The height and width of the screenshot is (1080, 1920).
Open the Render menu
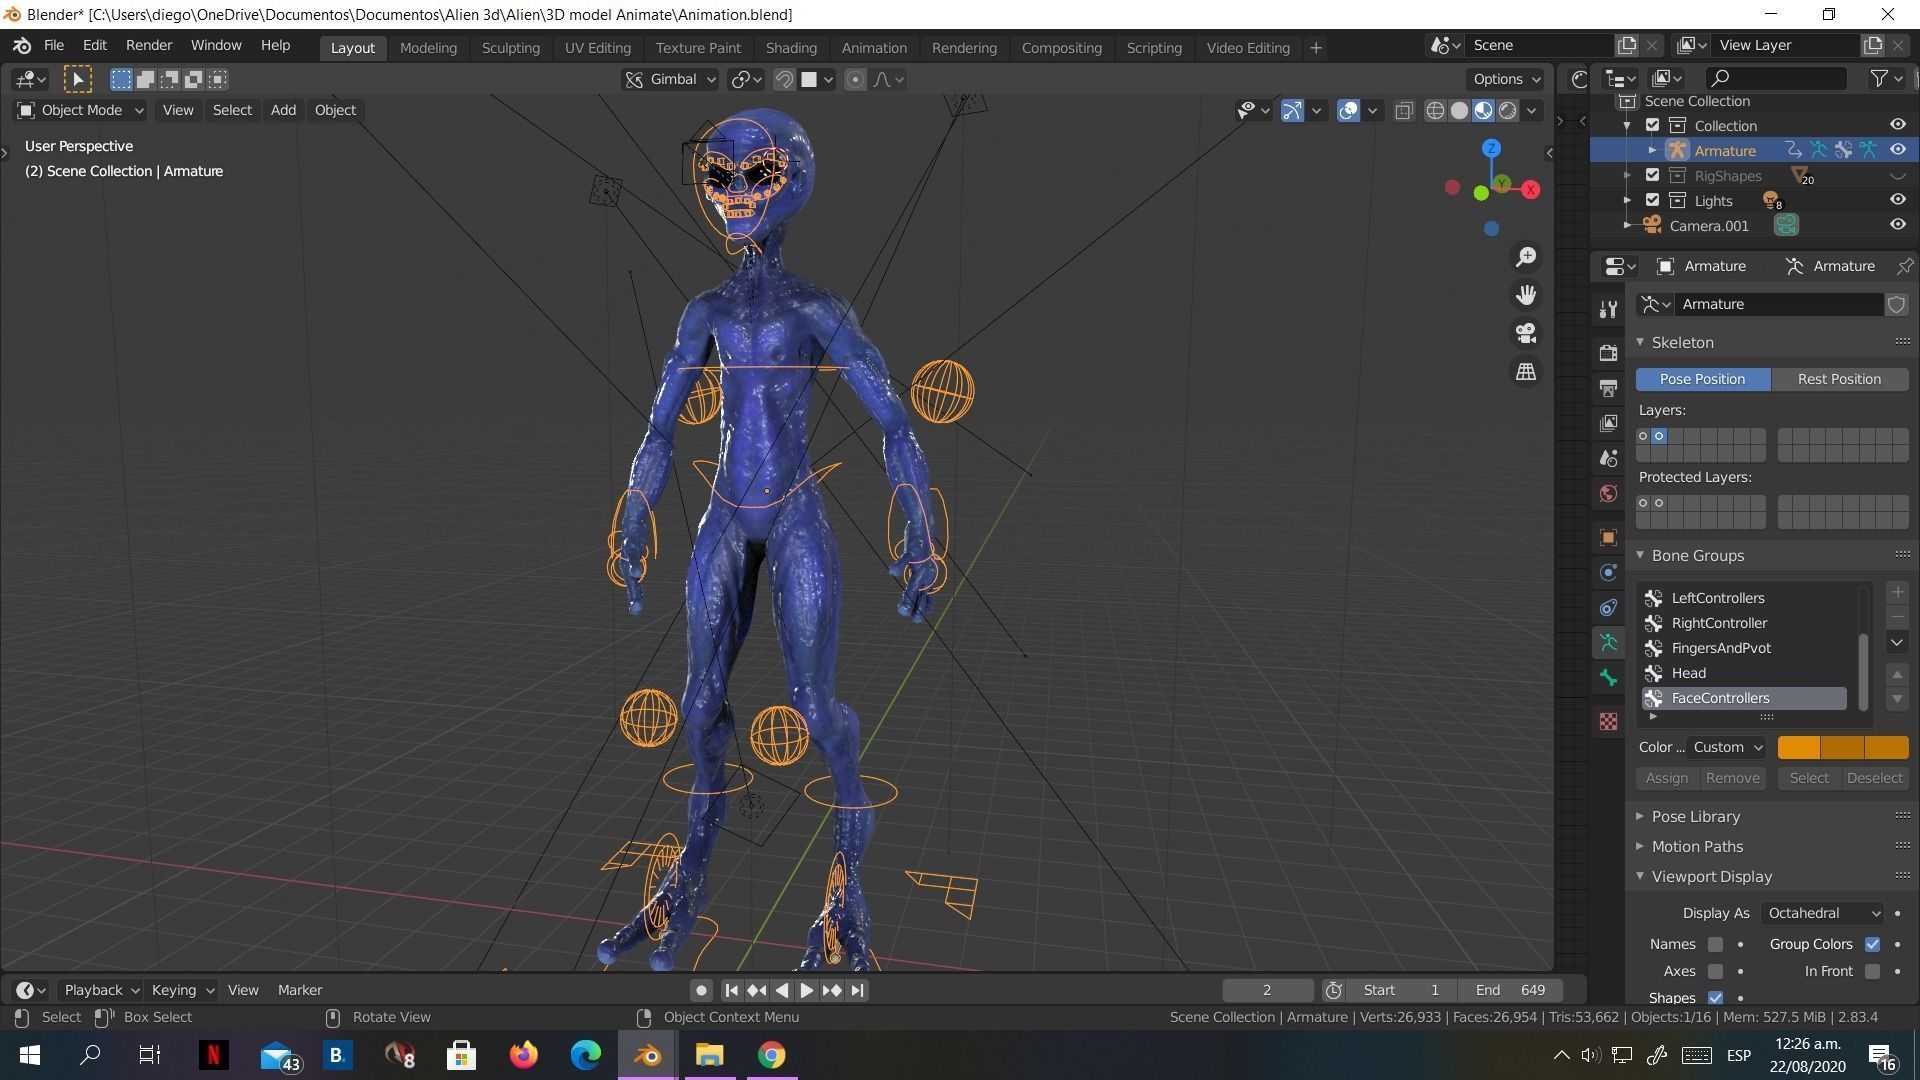148,45
